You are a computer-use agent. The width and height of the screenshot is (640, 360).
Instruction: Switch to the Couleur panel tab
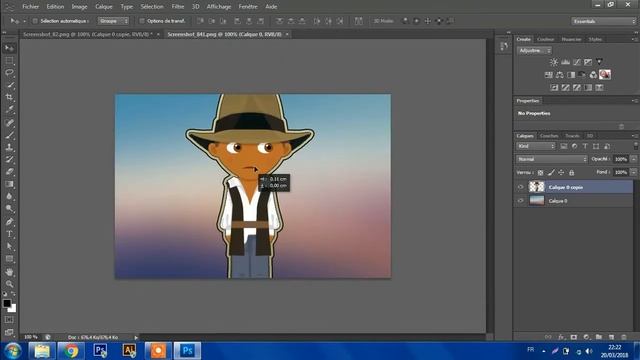pyautogui.click(x=546, y=39)
